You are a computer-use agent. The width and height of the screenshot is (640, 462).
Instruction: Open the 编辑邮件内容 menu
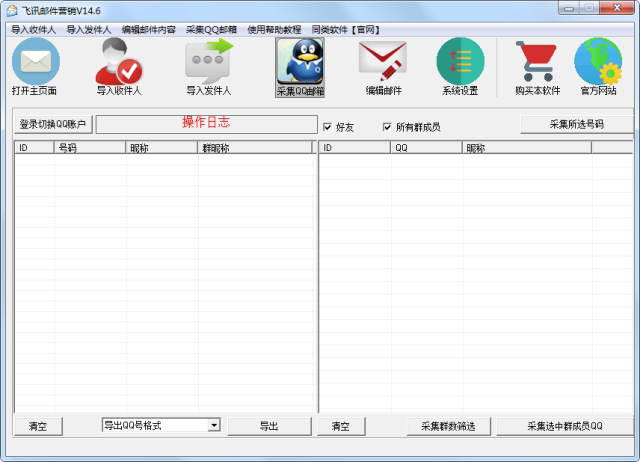click(149, 30)
